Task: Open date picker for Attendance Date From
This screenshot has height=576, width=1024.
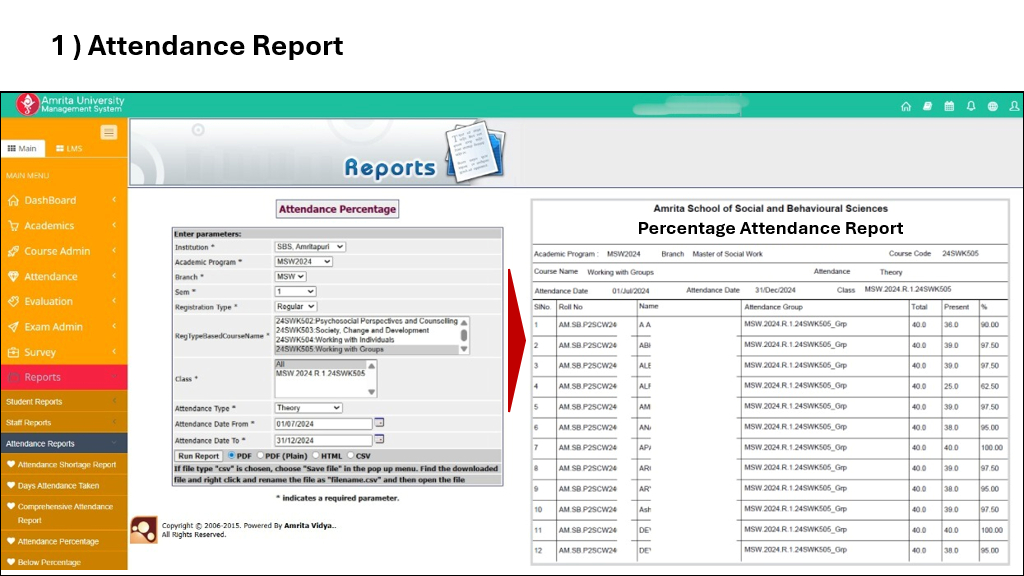Action: coord(379,423)
